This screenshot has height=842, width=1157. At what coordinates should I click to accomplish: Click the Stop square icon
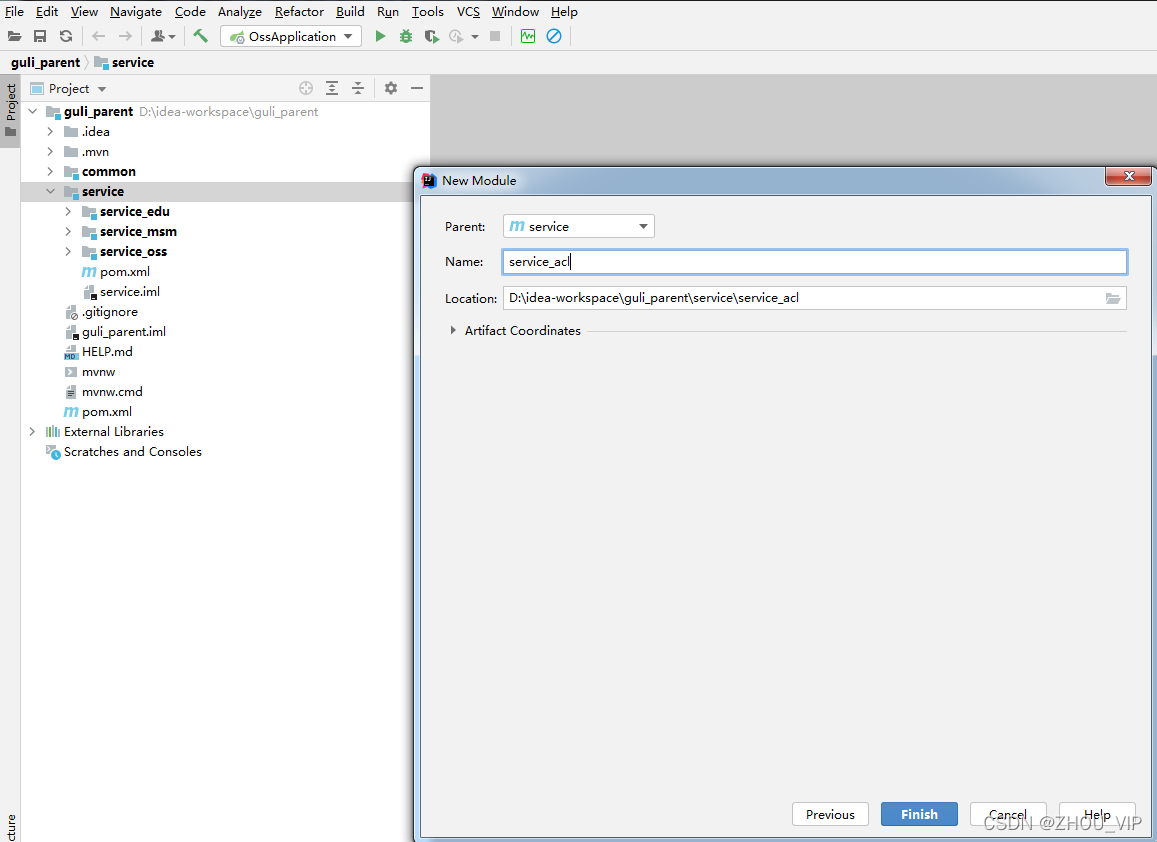[x=495, y=36]
